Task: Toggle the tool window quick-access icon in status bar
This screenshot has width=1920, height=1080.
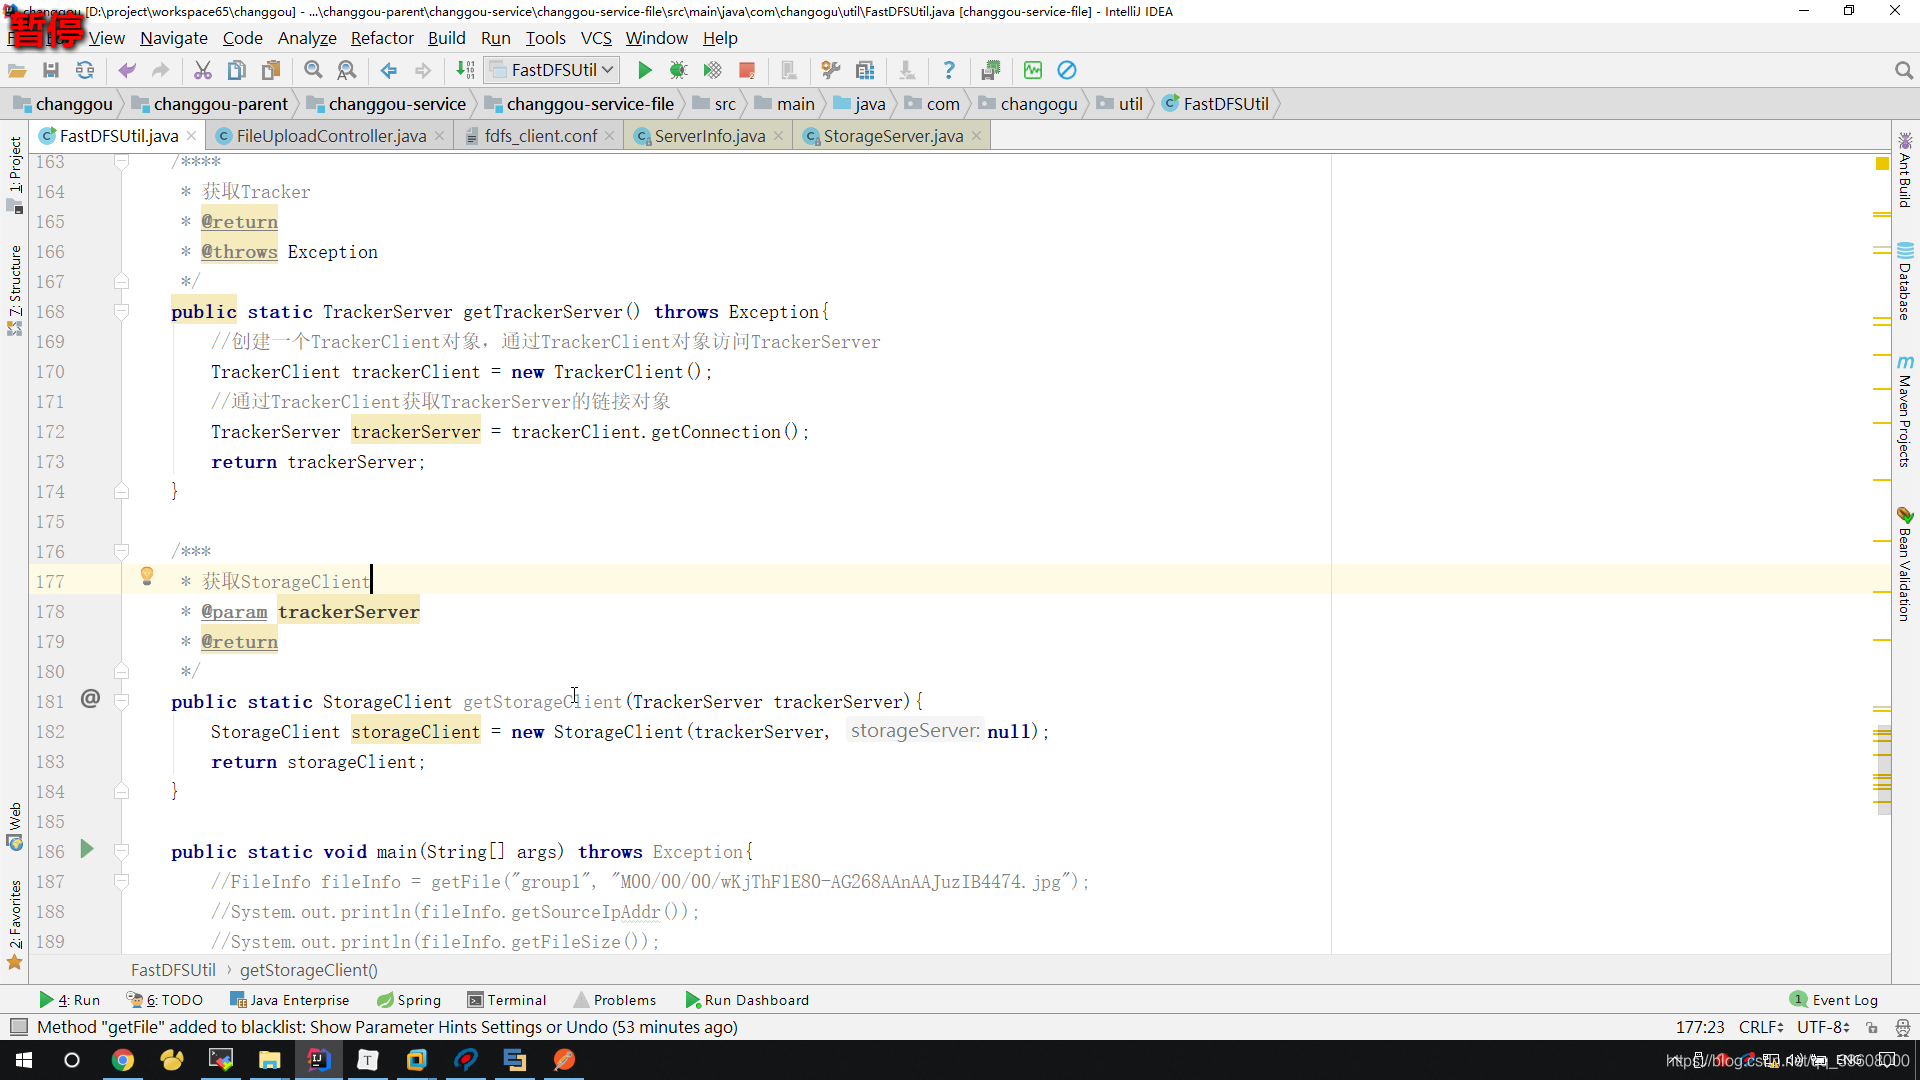Action: 18,1027
